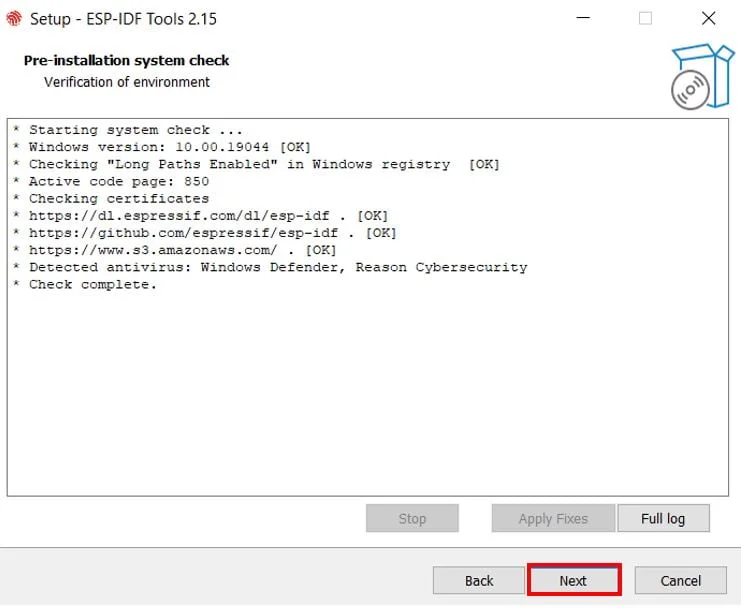Go Back to the previous setup page
Viewport: 741px width, 608px height.
point(478,580)
